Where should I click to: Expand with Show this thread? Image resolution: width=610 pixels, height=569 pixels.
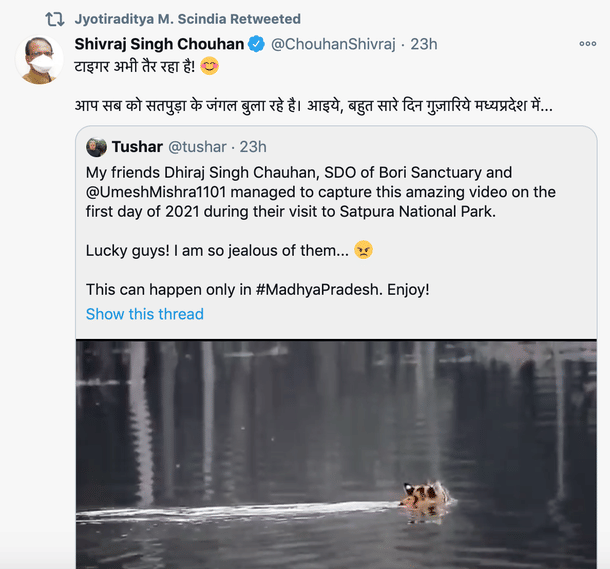click(x=144, y=314)
